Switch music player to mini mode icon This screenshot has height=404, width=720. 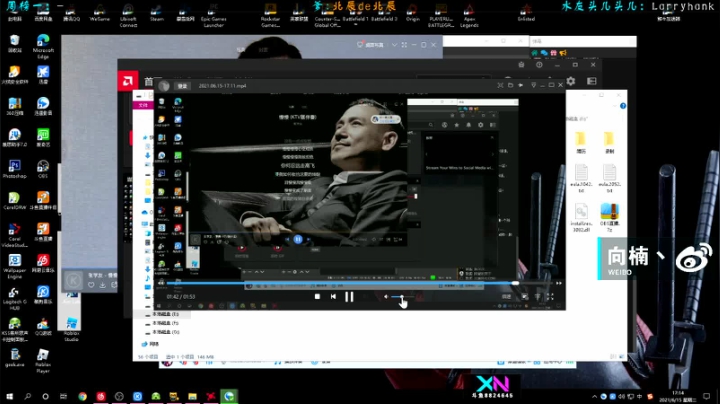pyautogui.click(x=404, y=45)
